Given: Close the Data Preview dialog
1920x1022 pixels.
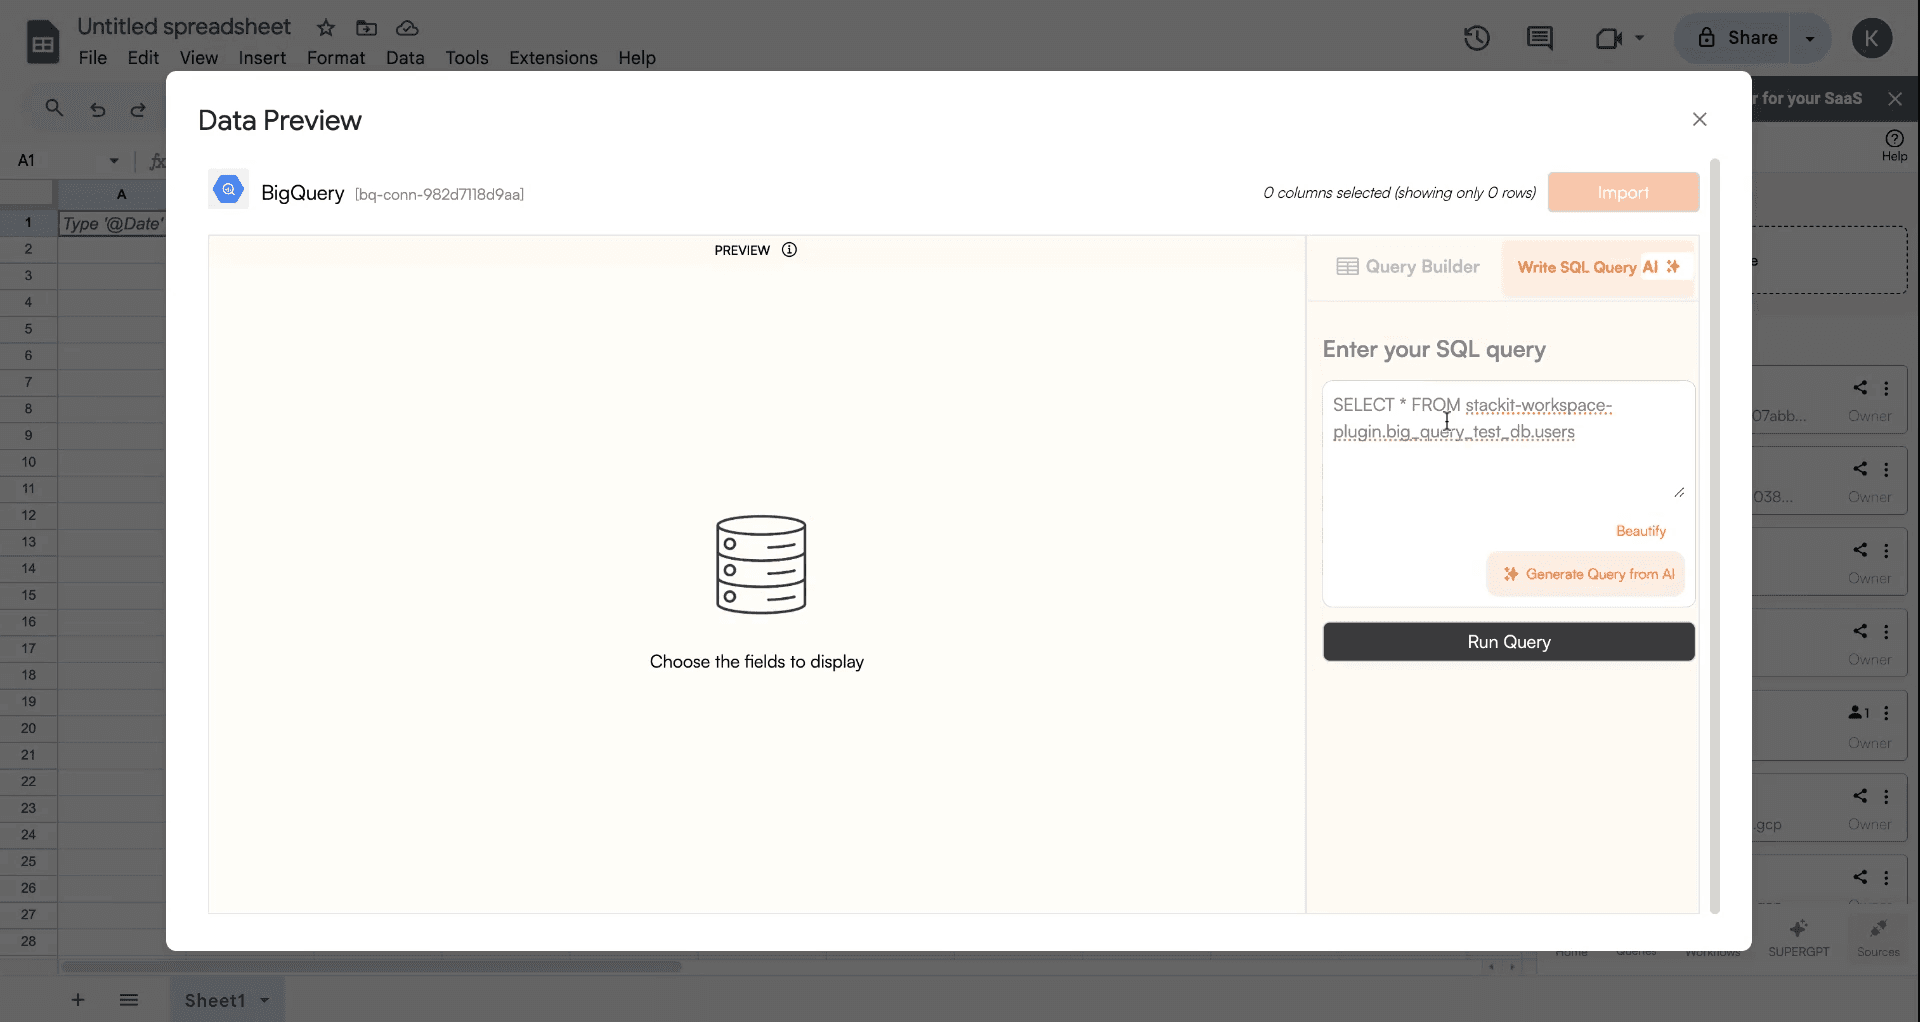Looking at the screenshot, I should 1699,119.
